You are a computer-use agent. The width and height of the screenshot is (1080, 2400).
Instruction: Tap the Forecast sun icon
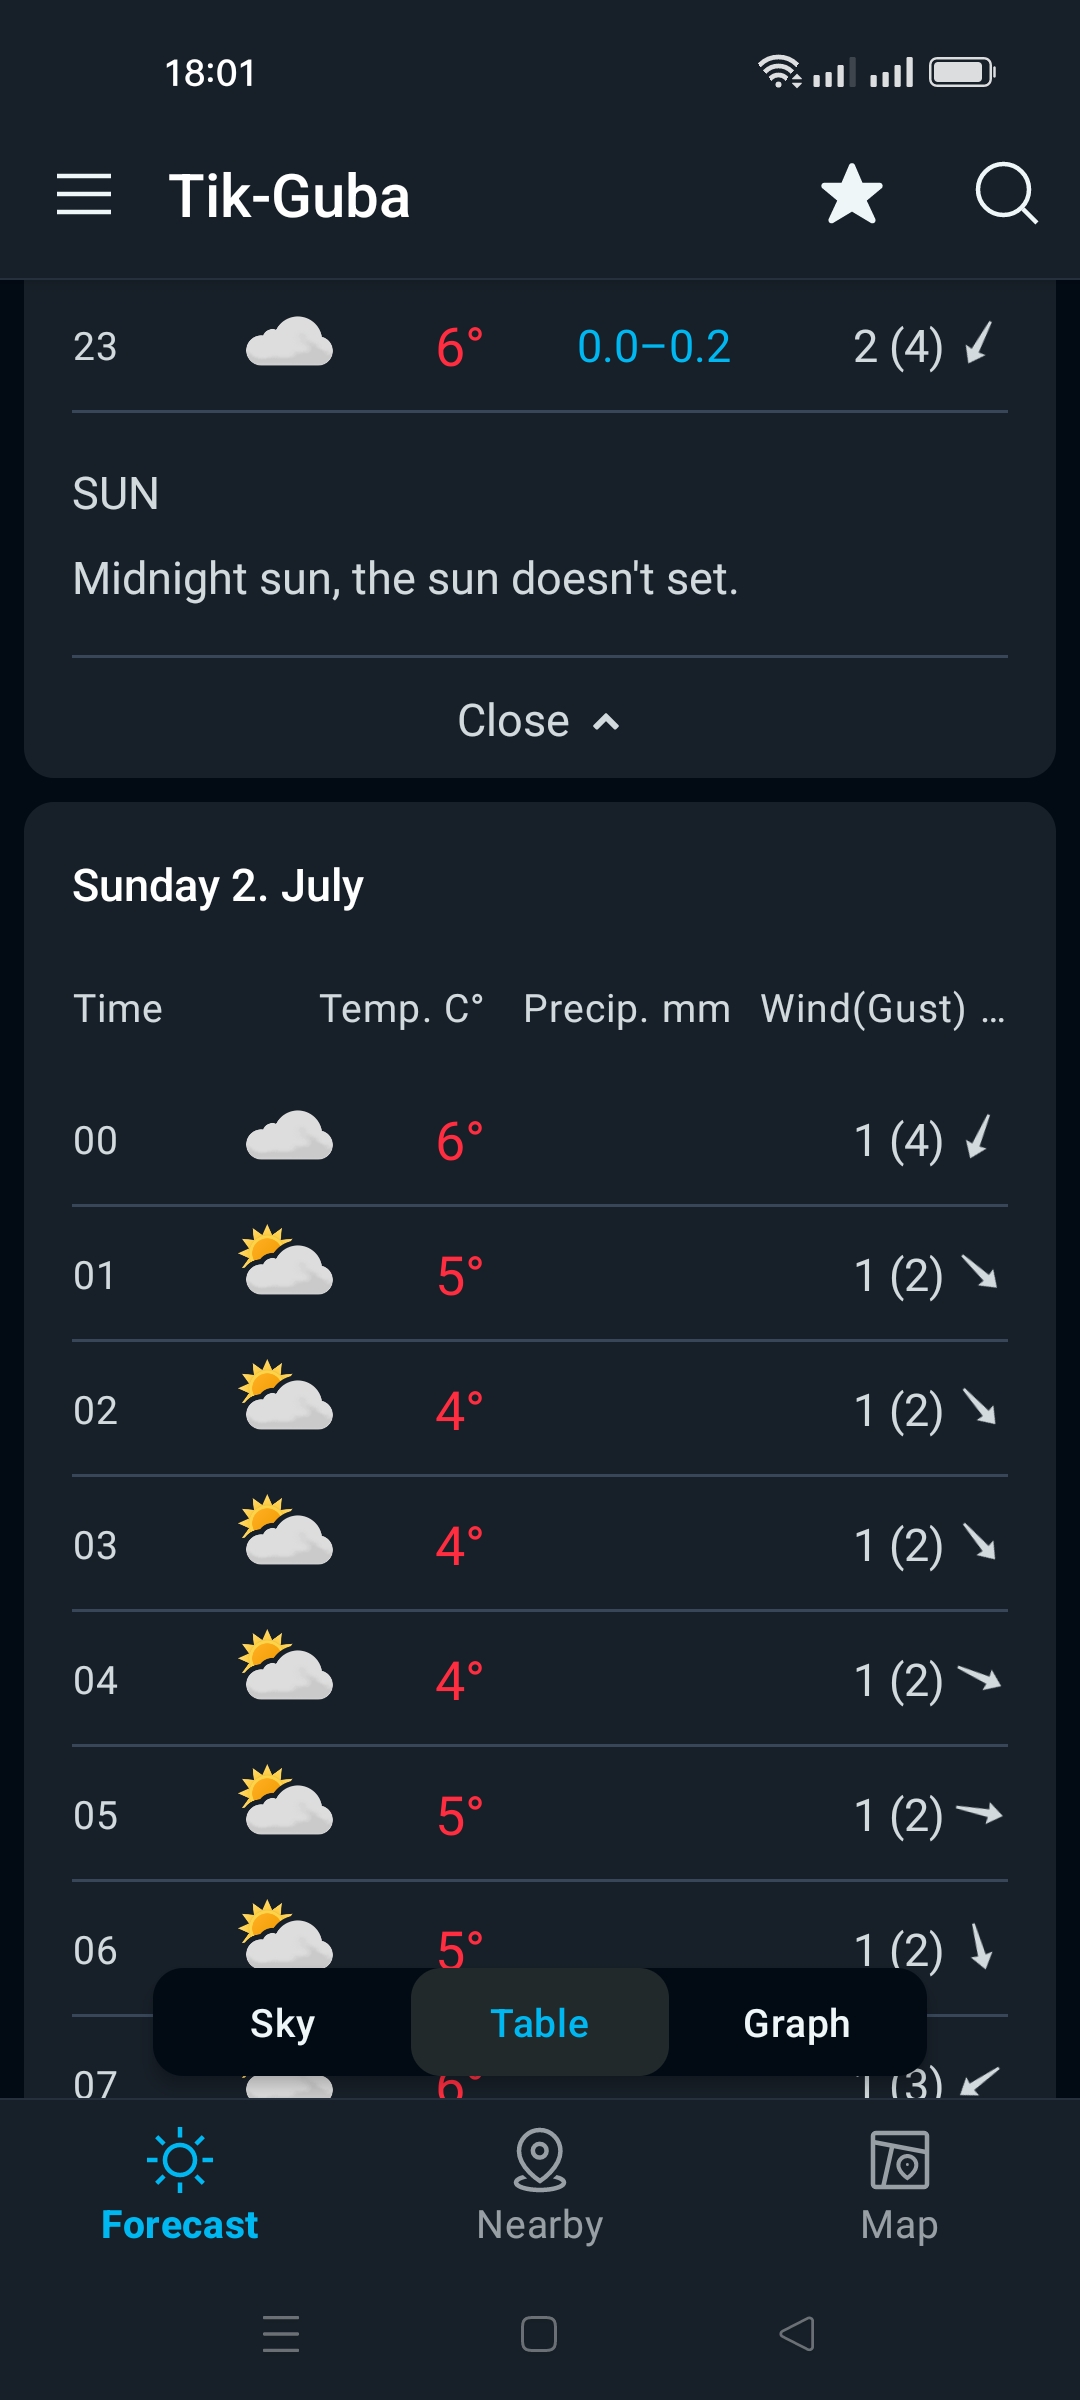(180, 2160)
